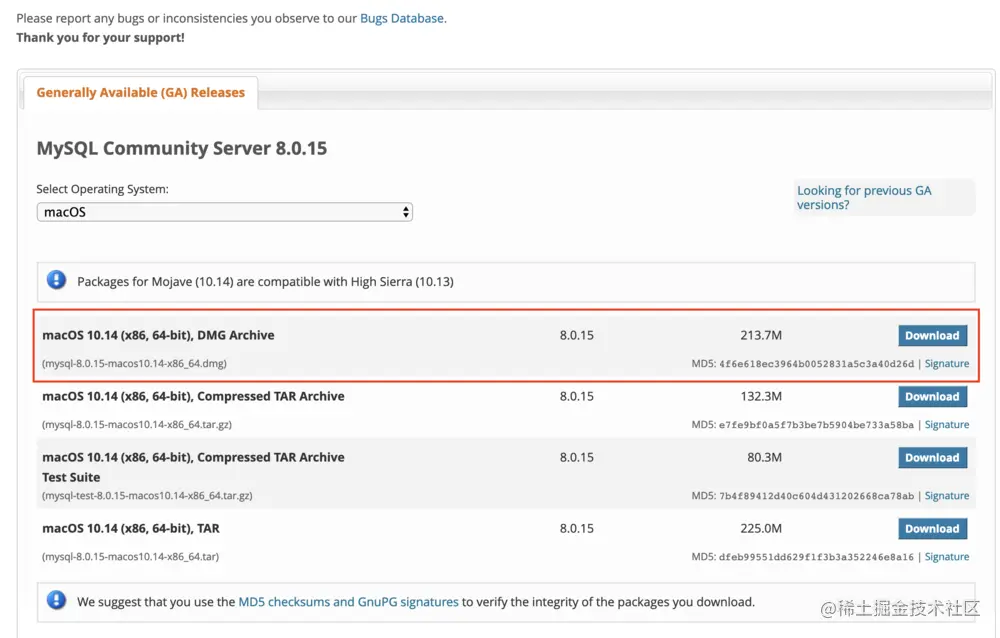The image size is (1000, 638).
Task: Select the 80.3M size value
Action: 764,458
